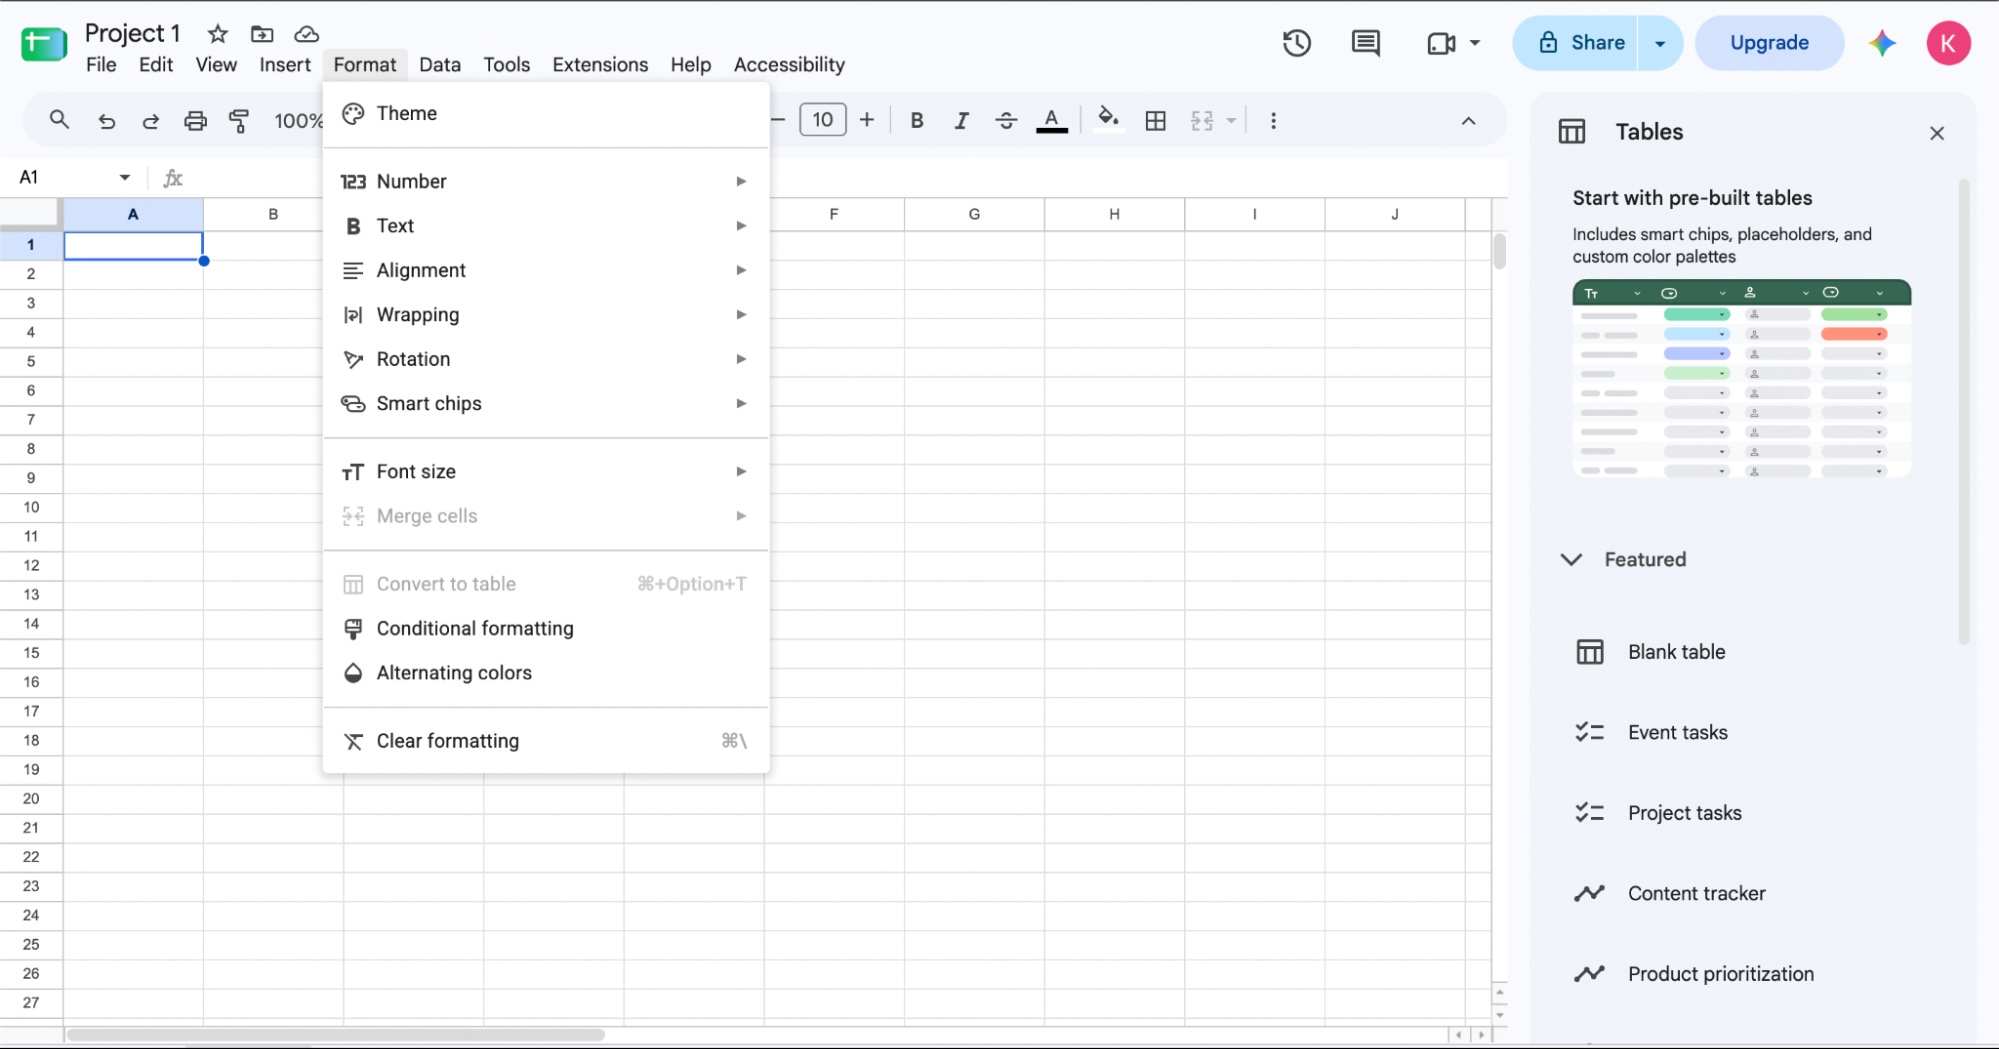Open the borders tool

point(1156,121)
